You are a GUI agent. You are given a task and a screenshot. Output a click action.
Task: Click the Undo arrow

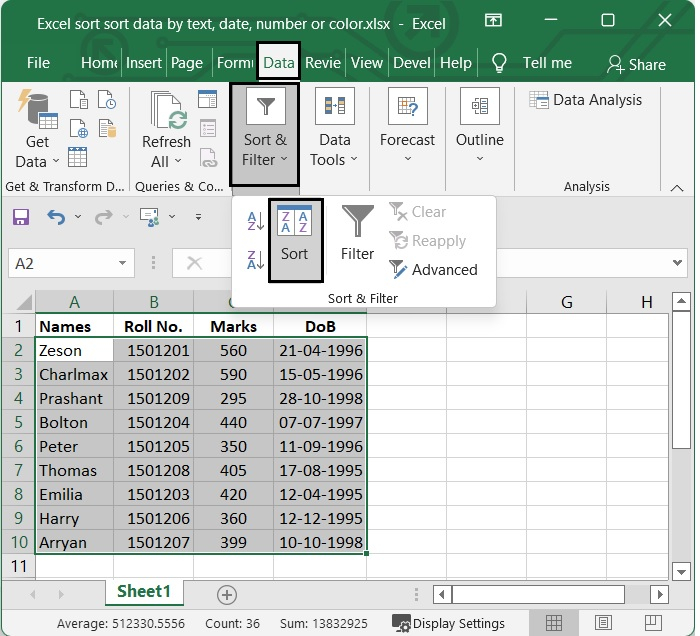tap(55, 217)
